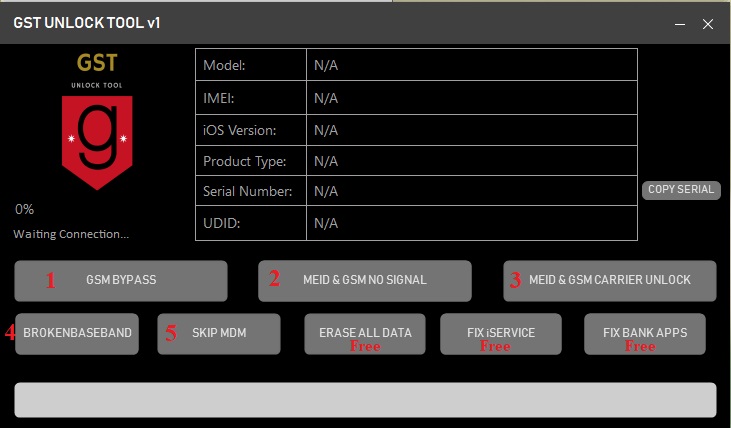Click the Product Type: label
The image size is (731, 428).
244,161
